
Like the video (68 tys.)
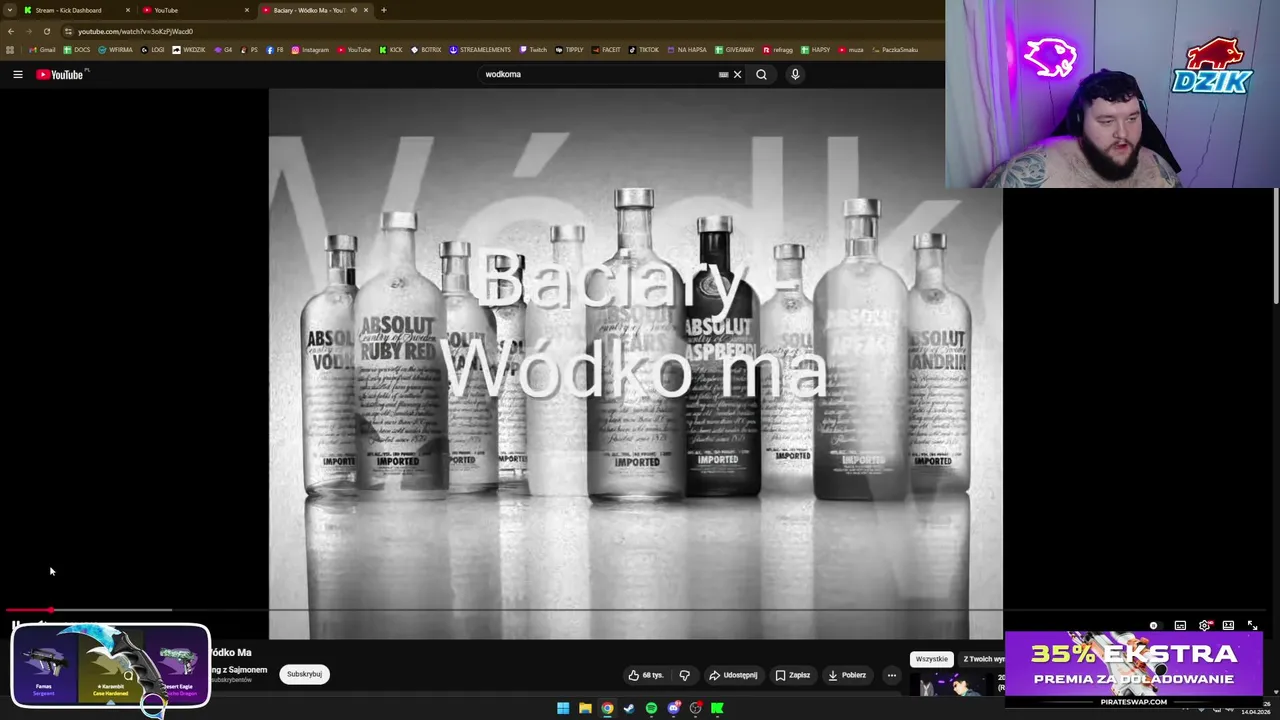coord(646,675)
